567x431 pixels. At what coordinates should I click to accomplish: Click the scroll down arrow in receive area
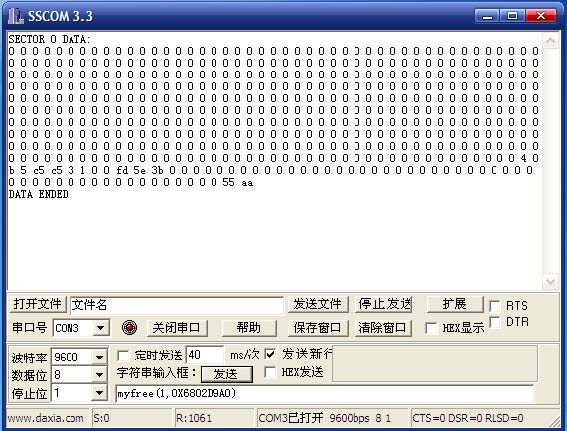(x=550, y=281)
